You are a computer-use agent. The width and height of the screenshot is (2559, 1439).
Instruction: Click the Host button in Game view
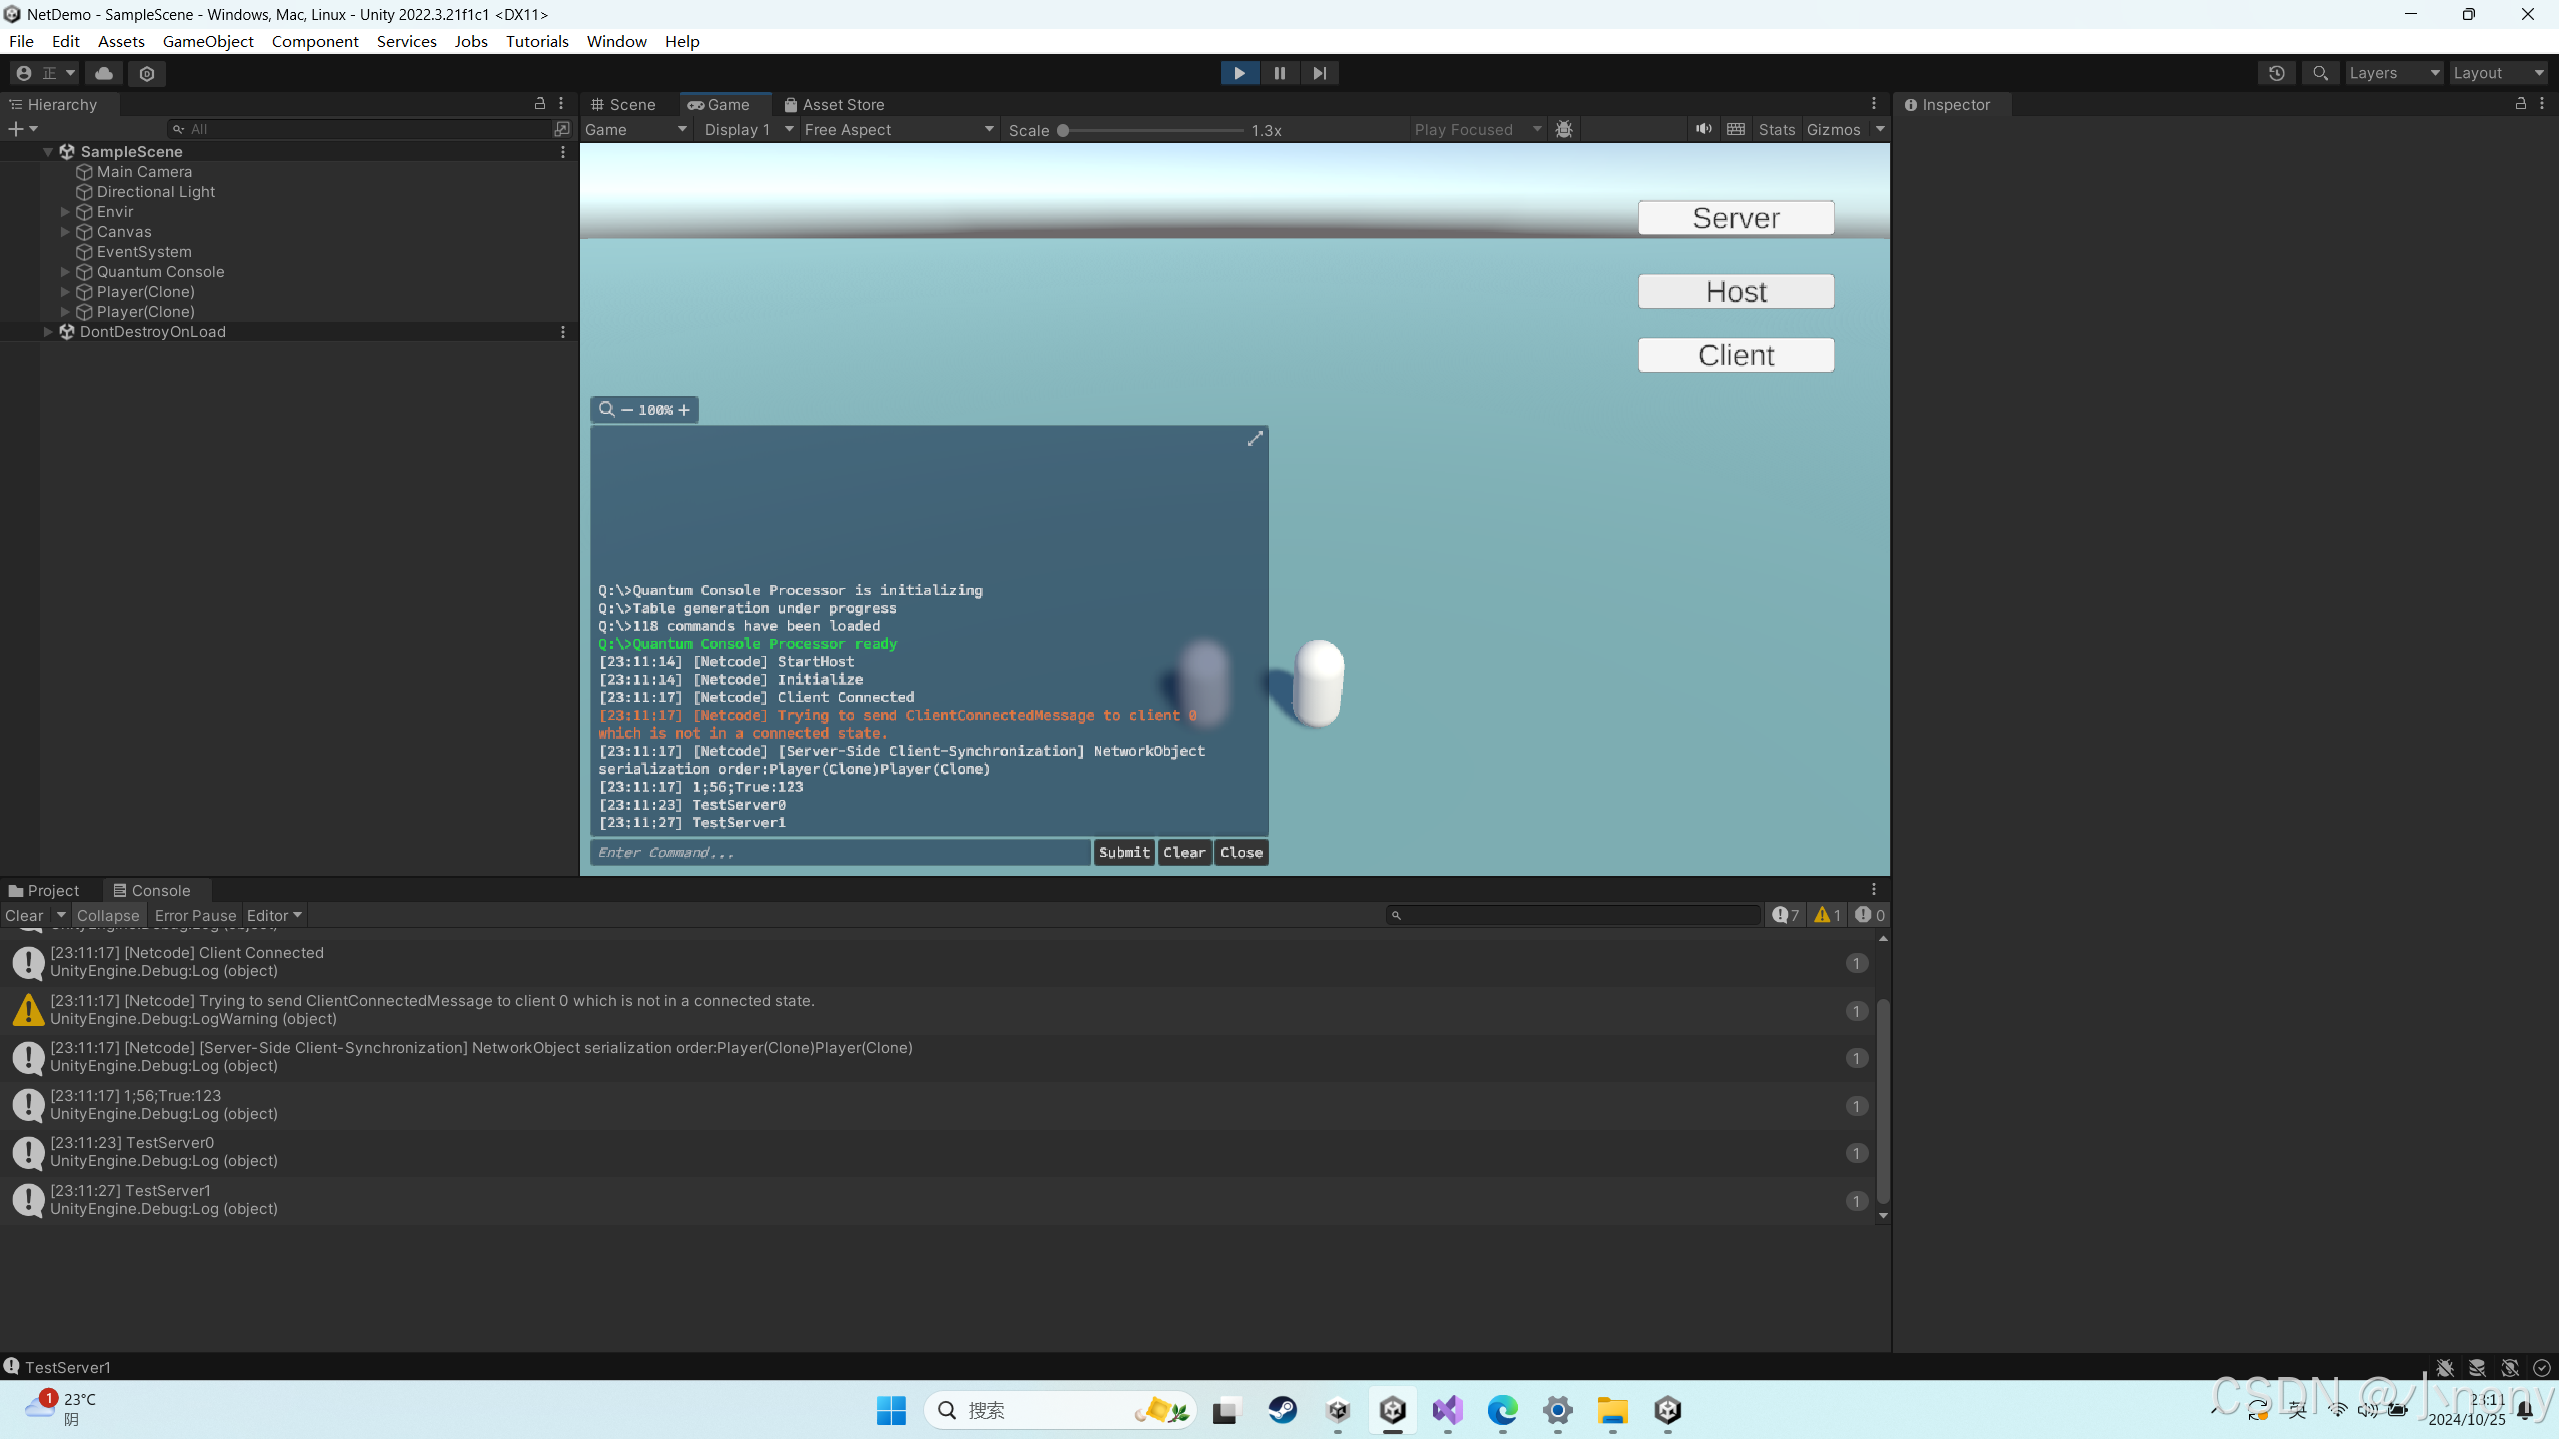click(1735, 291)
